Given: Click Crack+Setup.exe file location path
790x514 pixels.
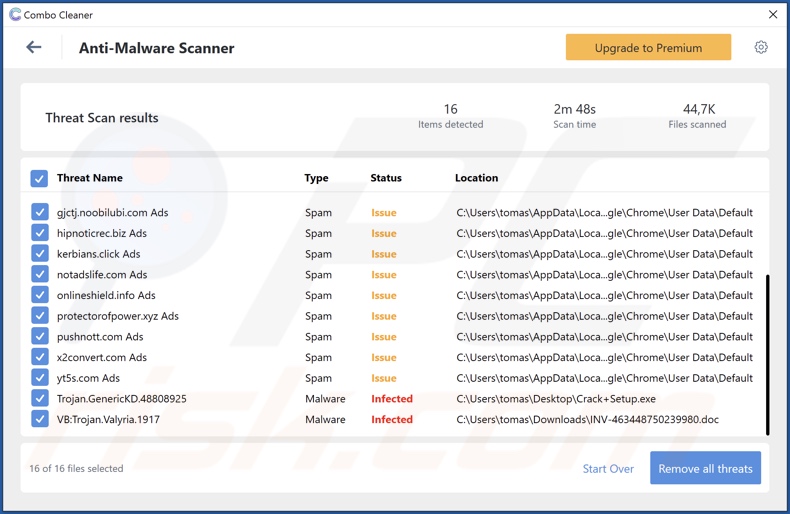Looking at the screenshot, I should (556, 399).
